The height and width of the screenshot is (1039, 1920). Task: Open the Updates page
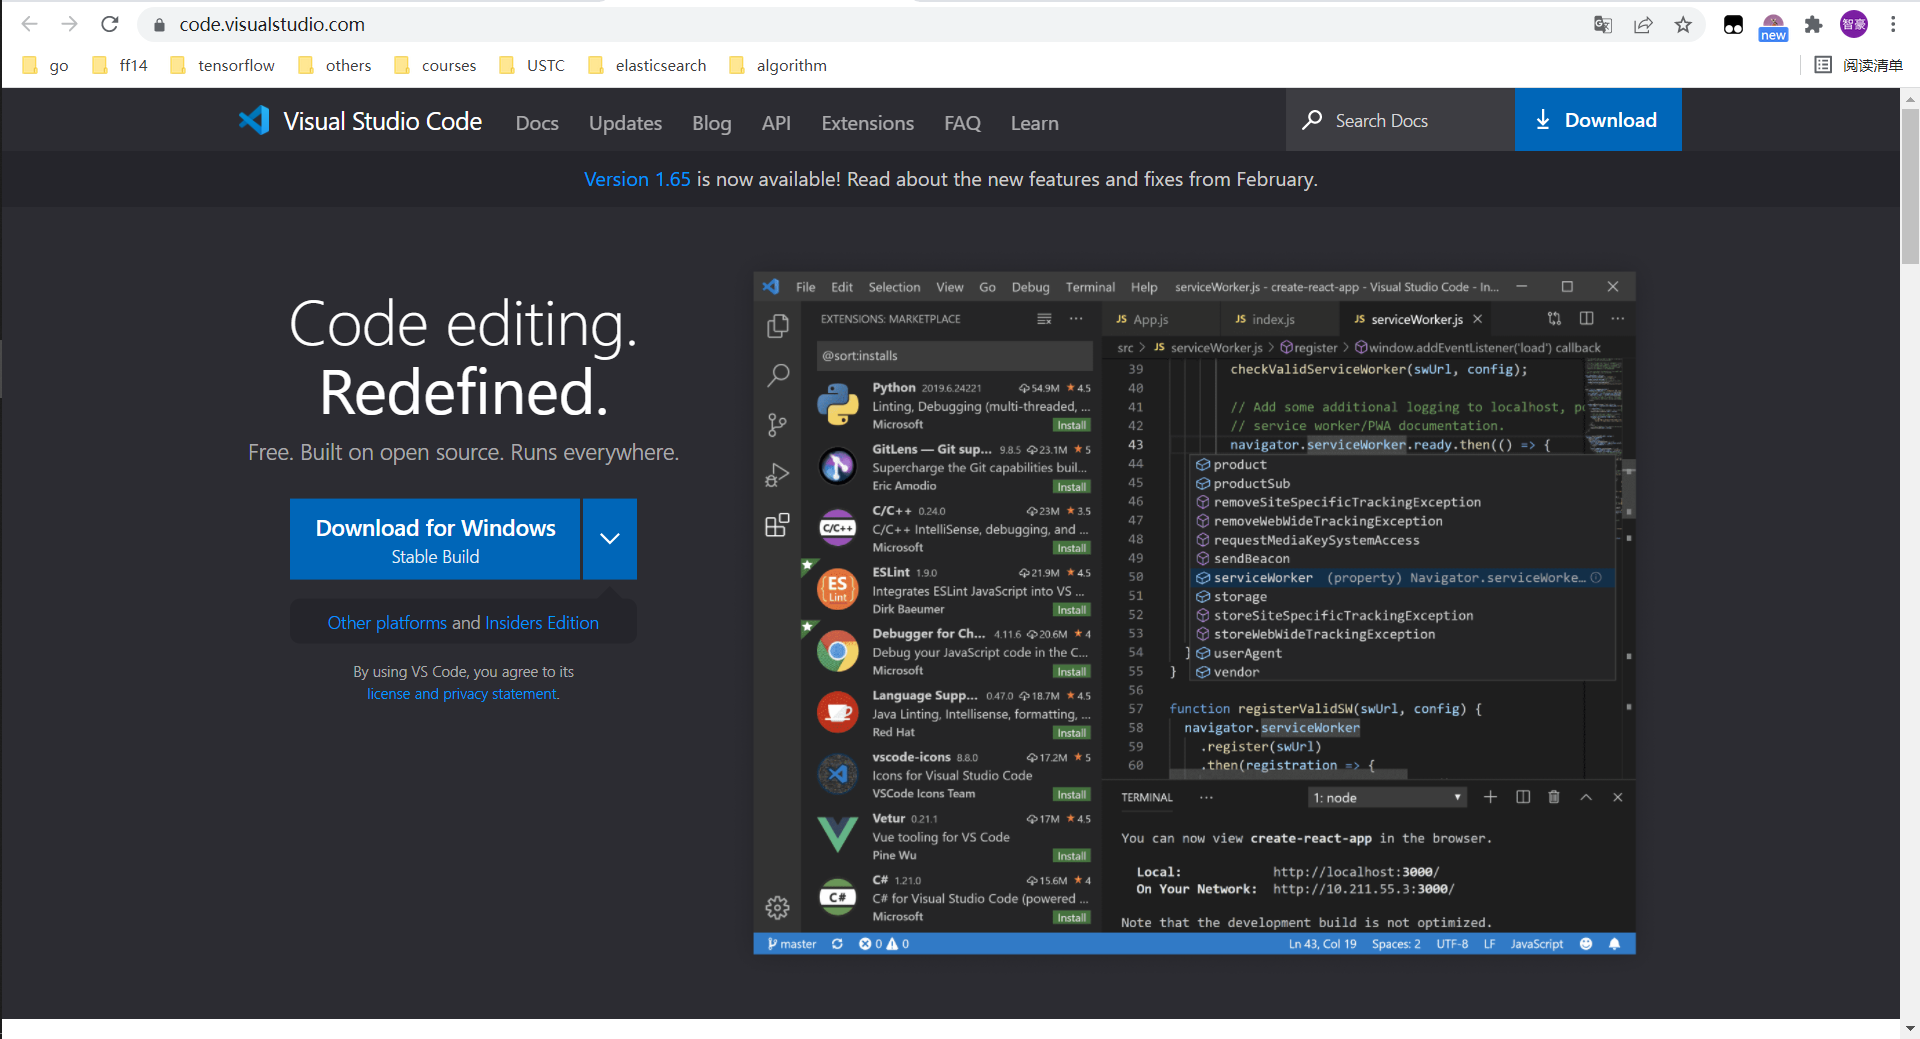[625, 123]
